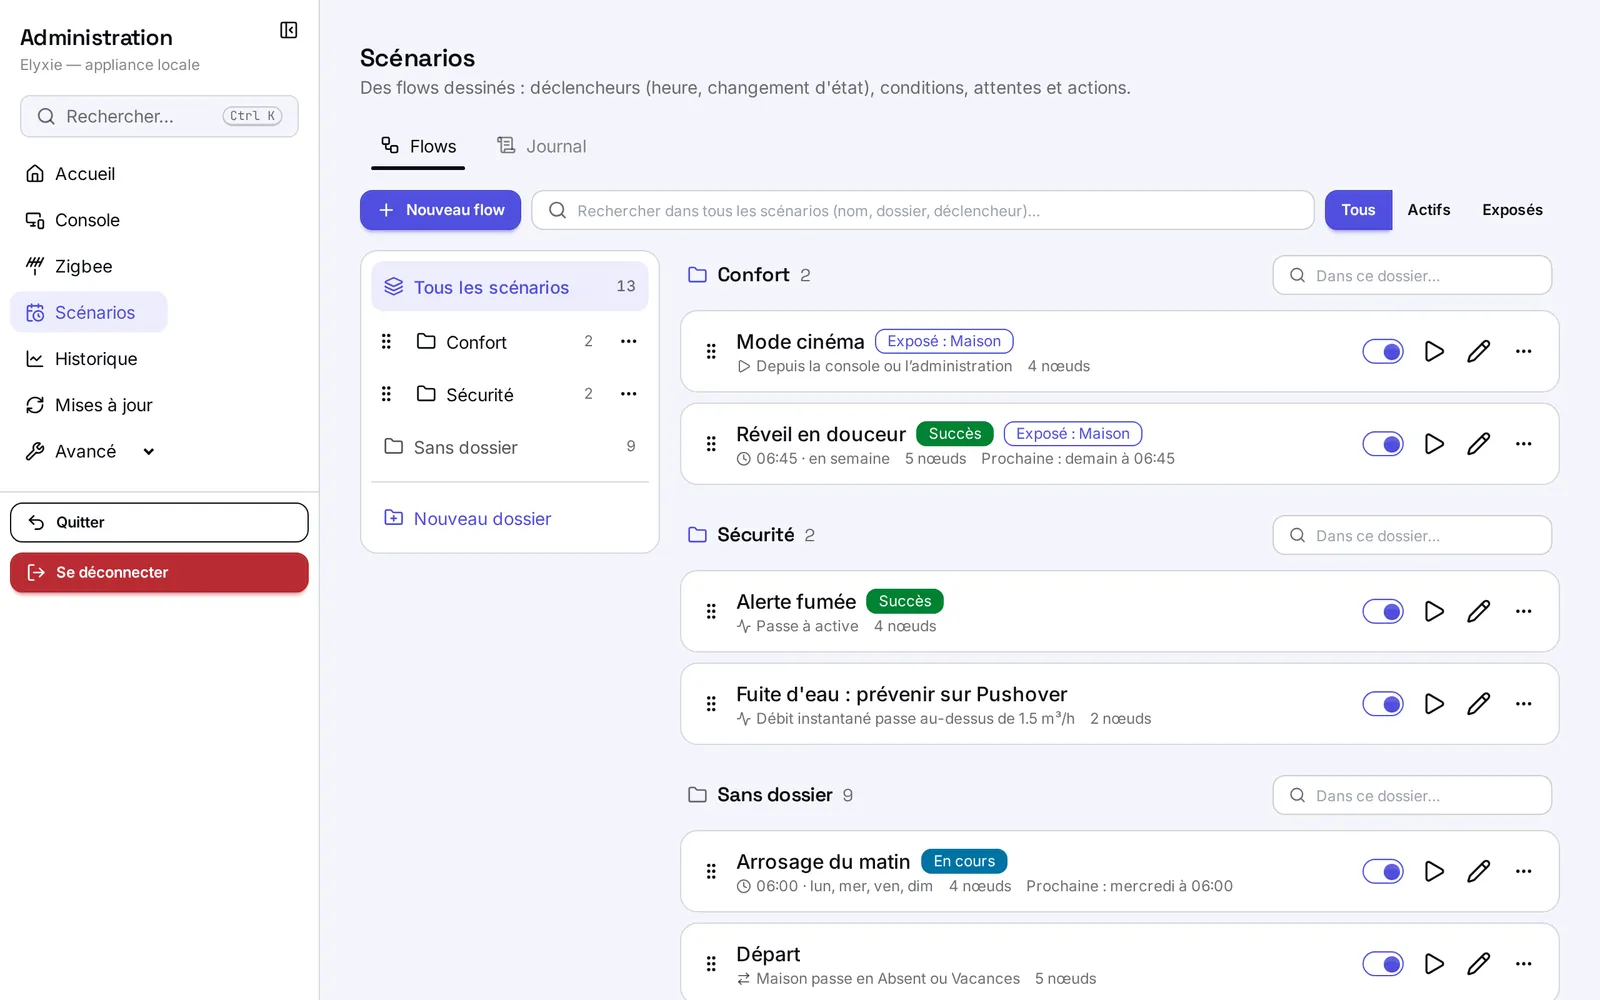
Task: Grab the drag handle of Alerte fumée
Action: click(711, 611)
